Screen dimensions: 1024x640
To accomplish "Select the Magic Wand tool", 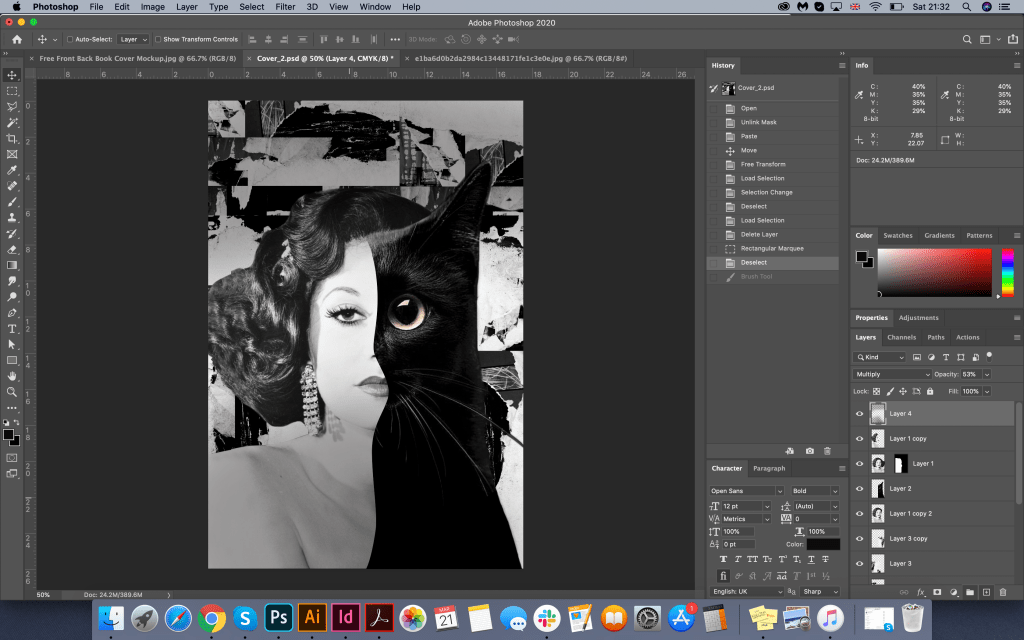I will tap(12, 122).
